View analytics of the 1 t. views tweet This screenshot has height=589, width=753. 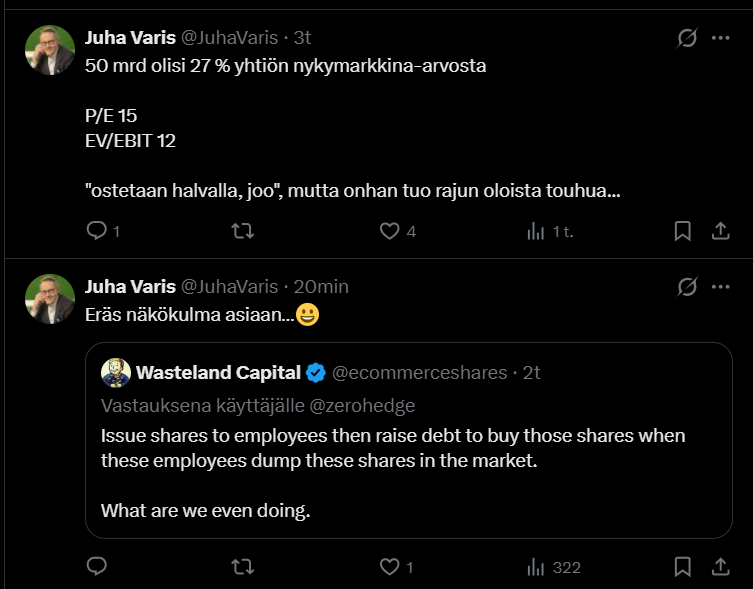[537, 231]
